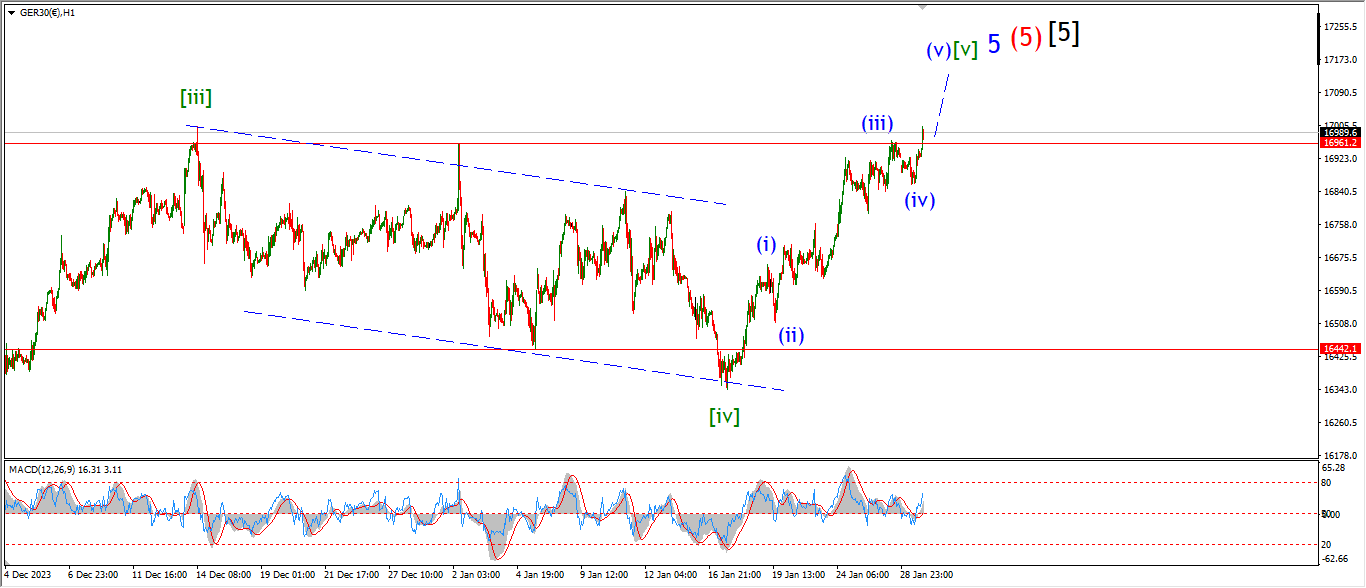Select the large blue 5 wave label
This screenshot has height=588, width=1366.
point(994,43)
